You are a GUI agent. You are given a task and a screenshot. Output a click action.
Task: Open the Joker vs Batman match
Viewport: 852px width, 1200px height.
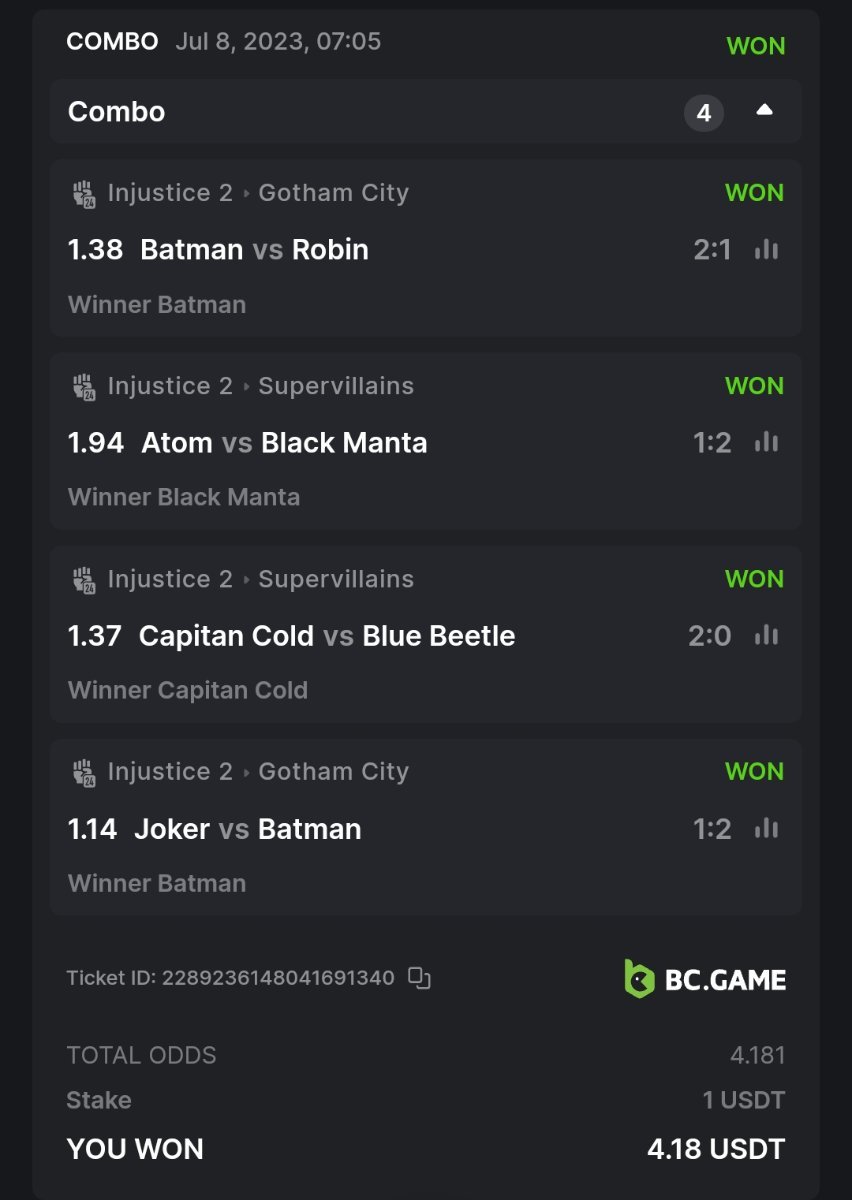tap(247, 828)
